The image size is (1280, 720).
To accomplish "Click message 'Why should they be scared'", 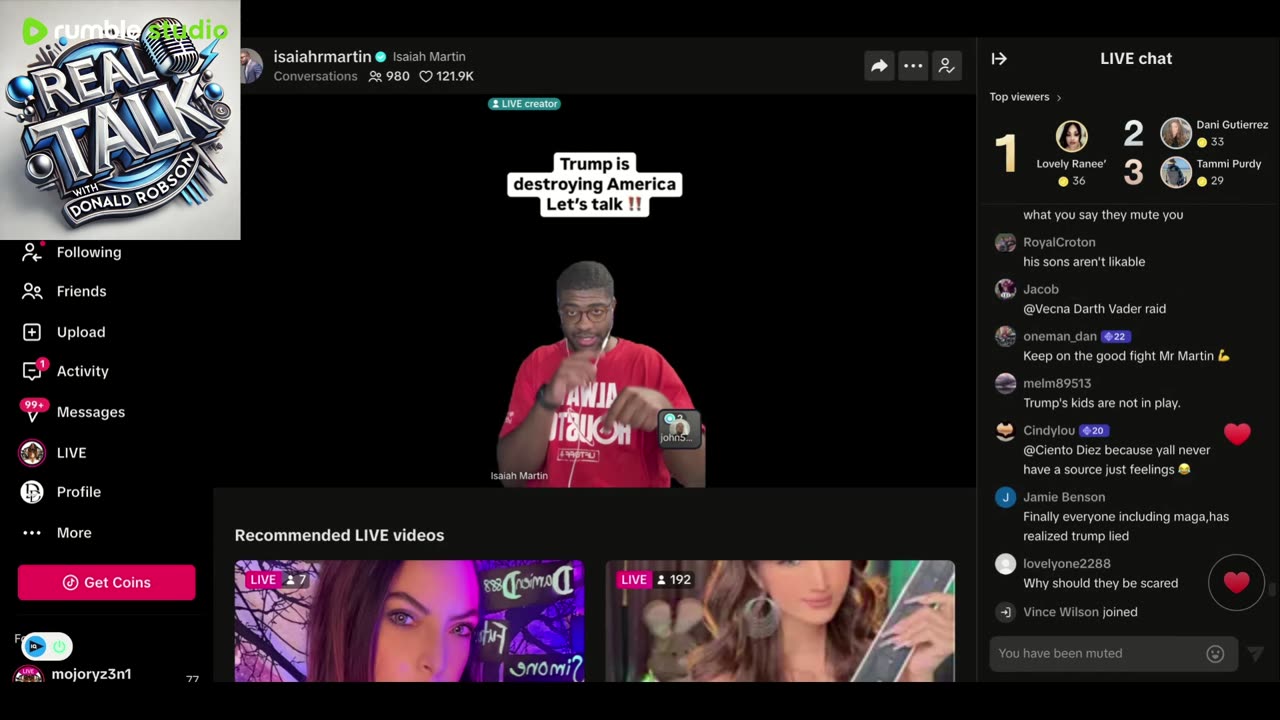I will tap(1100, 583).
